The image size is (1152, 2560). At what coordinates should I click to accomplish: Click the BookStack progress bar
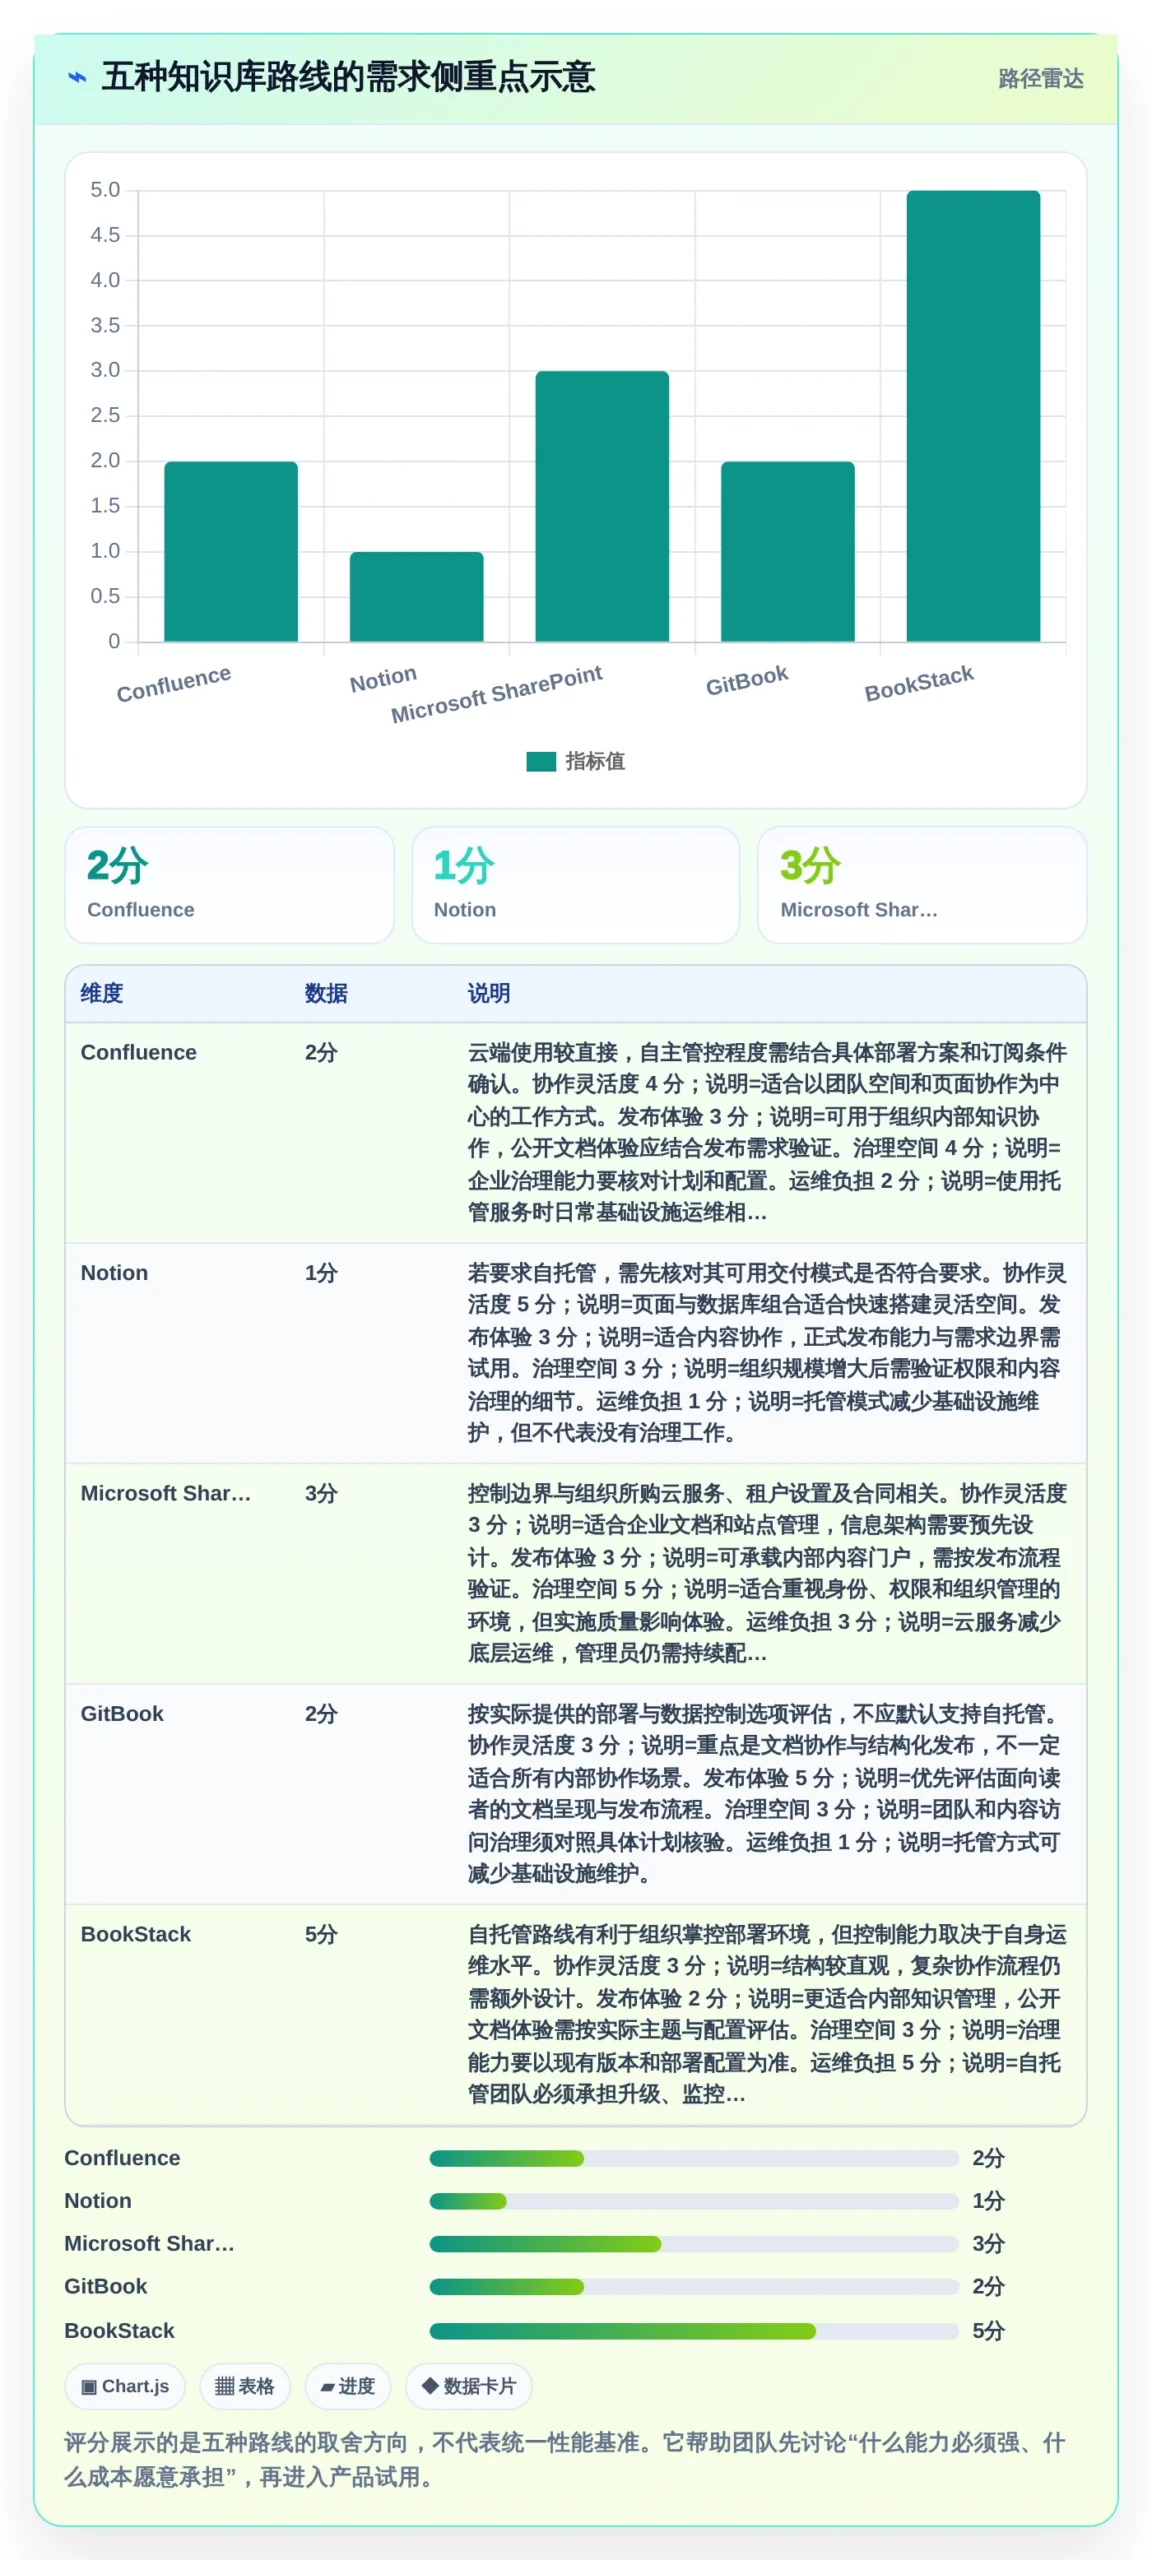click(x=693, y=2331)
